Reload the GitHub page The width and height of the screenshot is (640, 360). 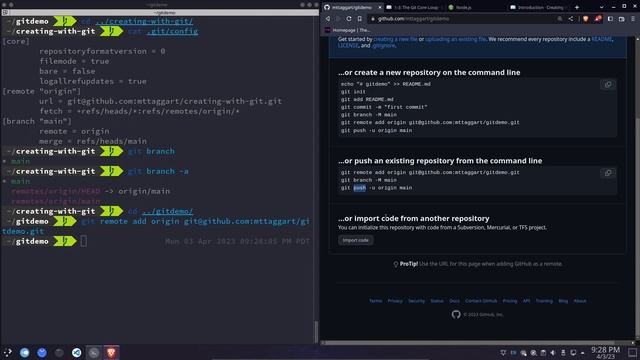tap(349, 19)
